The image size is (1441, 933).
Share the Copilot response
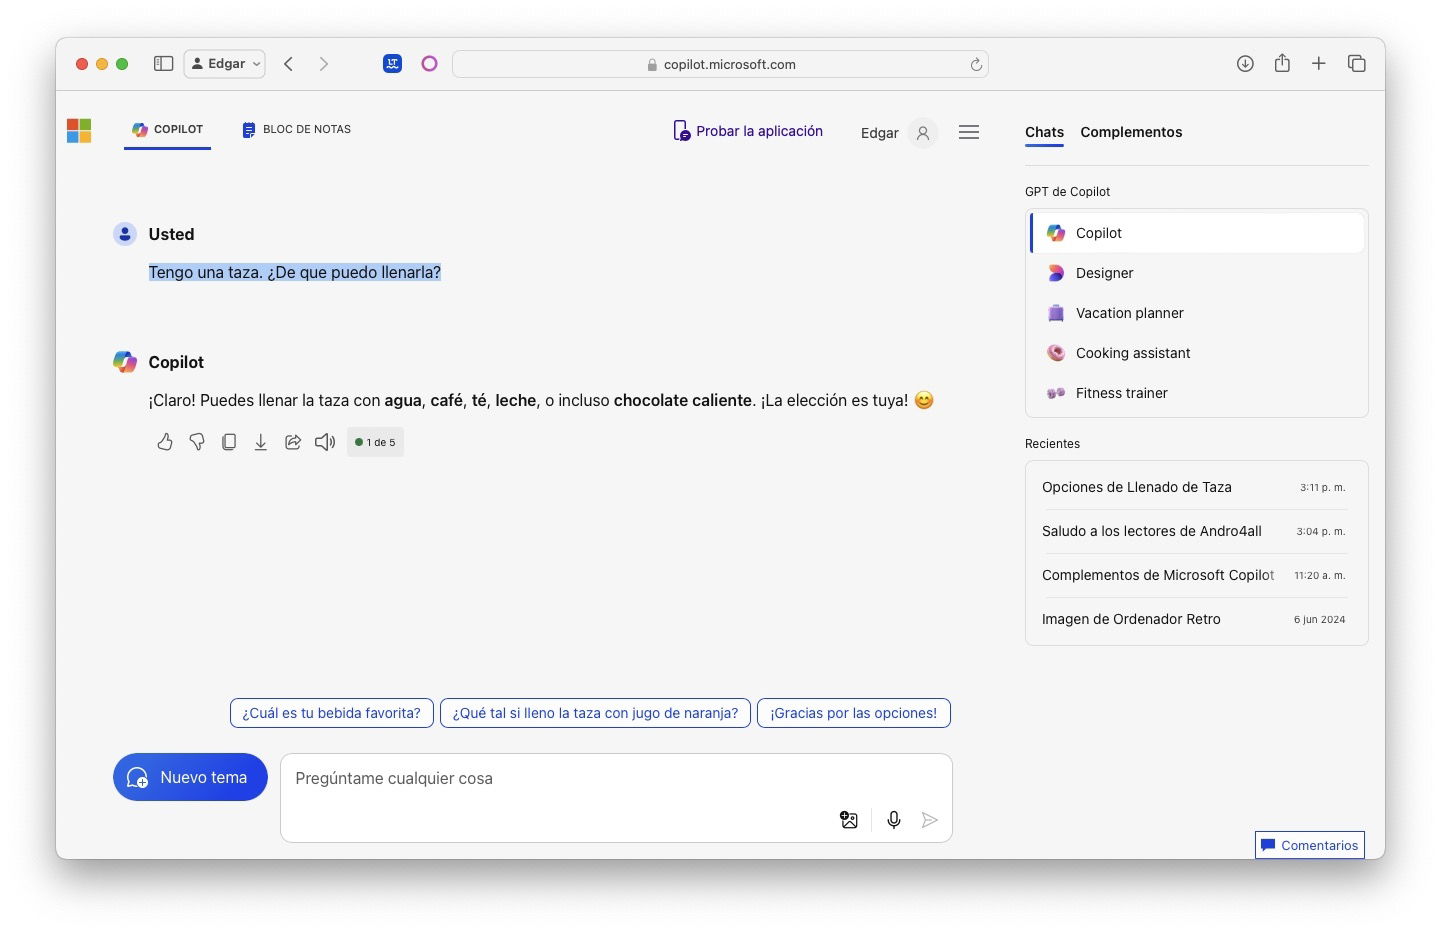293,442
